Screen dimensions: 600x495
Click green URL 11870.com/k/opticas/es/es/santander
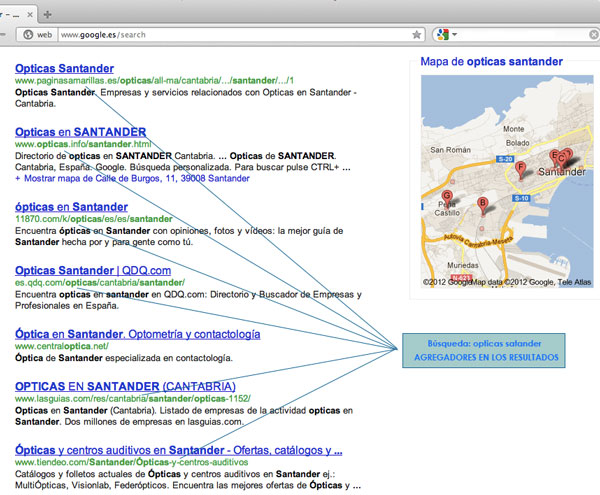pos(94,219)
